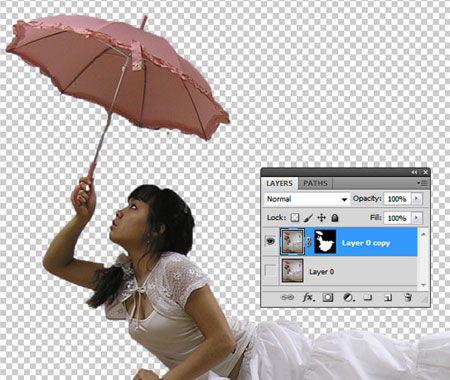Image resolution: width=450 pixels, height=380 pixels.
Task: Create a new group folder icon
Action: tap(368, 297)
